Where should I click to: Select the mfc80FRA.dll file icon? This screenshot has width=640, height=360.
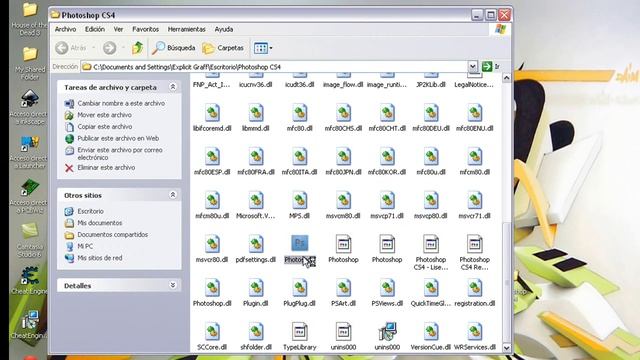[x=256, y=156]
